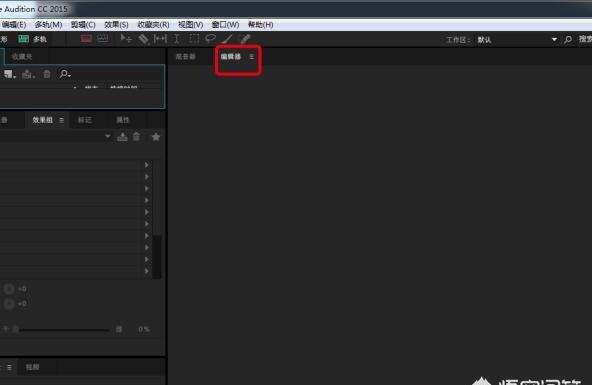Open the effects rack preset dropdown

[108, 136]
